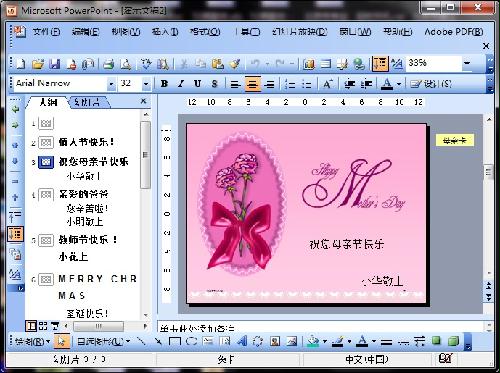Open the zoom percentage dropdown showing 33%
The image size is (500, 373).
coord(467,63)
